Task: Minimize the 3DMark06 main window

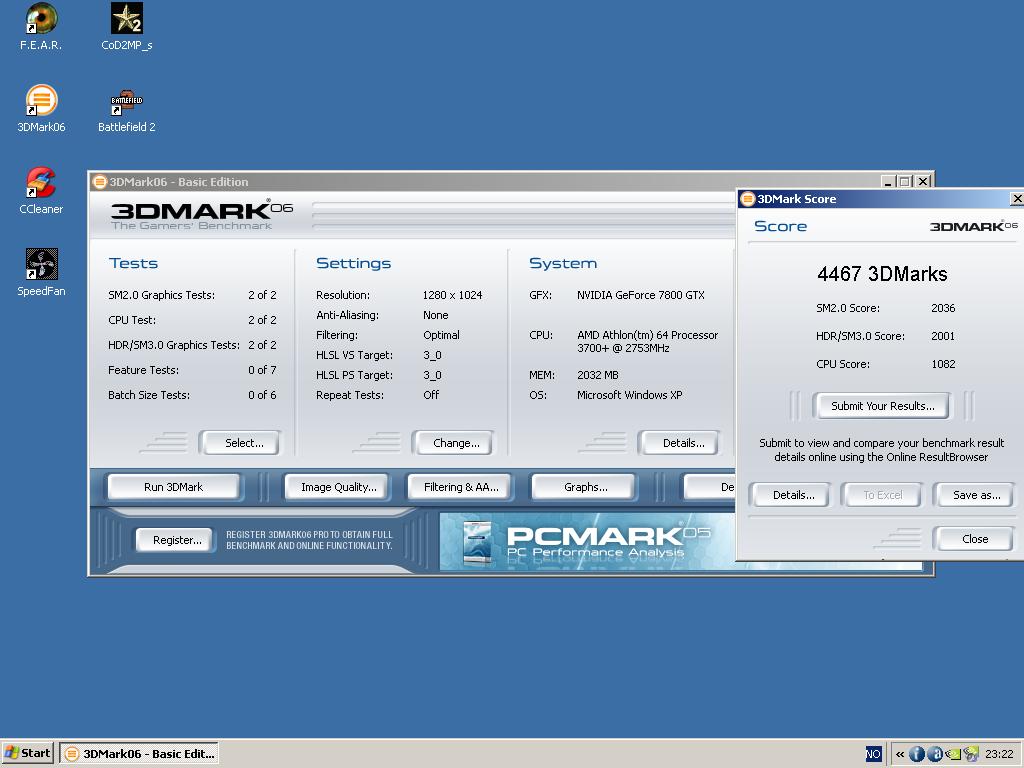Action: pos(888,182)
